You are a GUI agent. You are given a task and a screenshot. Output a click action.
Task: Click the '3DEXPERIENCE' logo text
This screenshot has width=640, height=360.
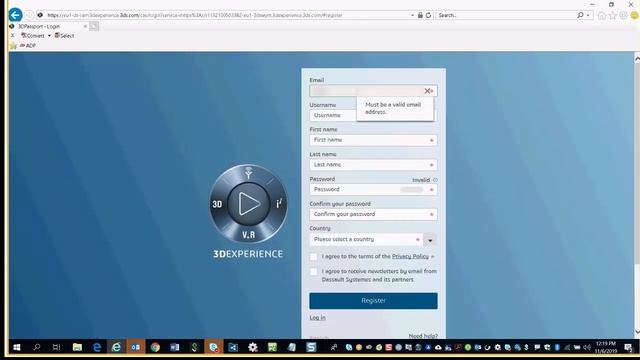click(248, 254)
